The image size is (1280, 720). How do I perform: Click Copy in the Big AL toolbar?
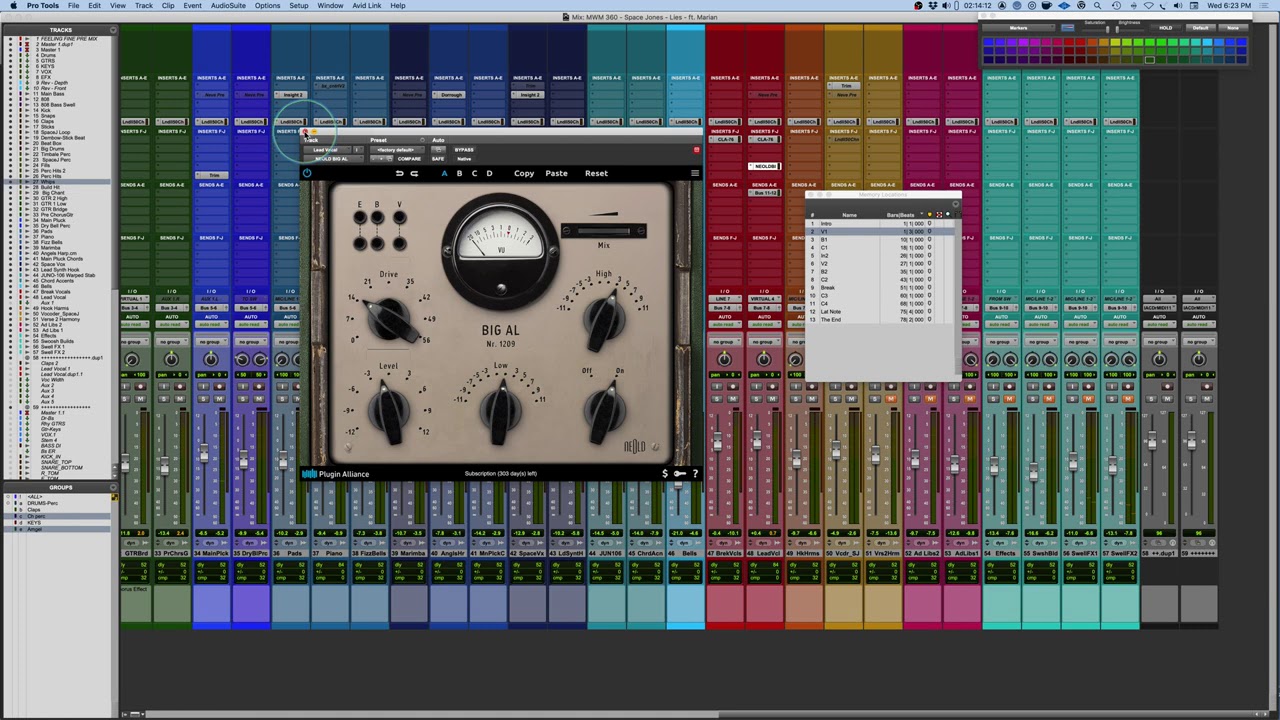pos(524,173)
